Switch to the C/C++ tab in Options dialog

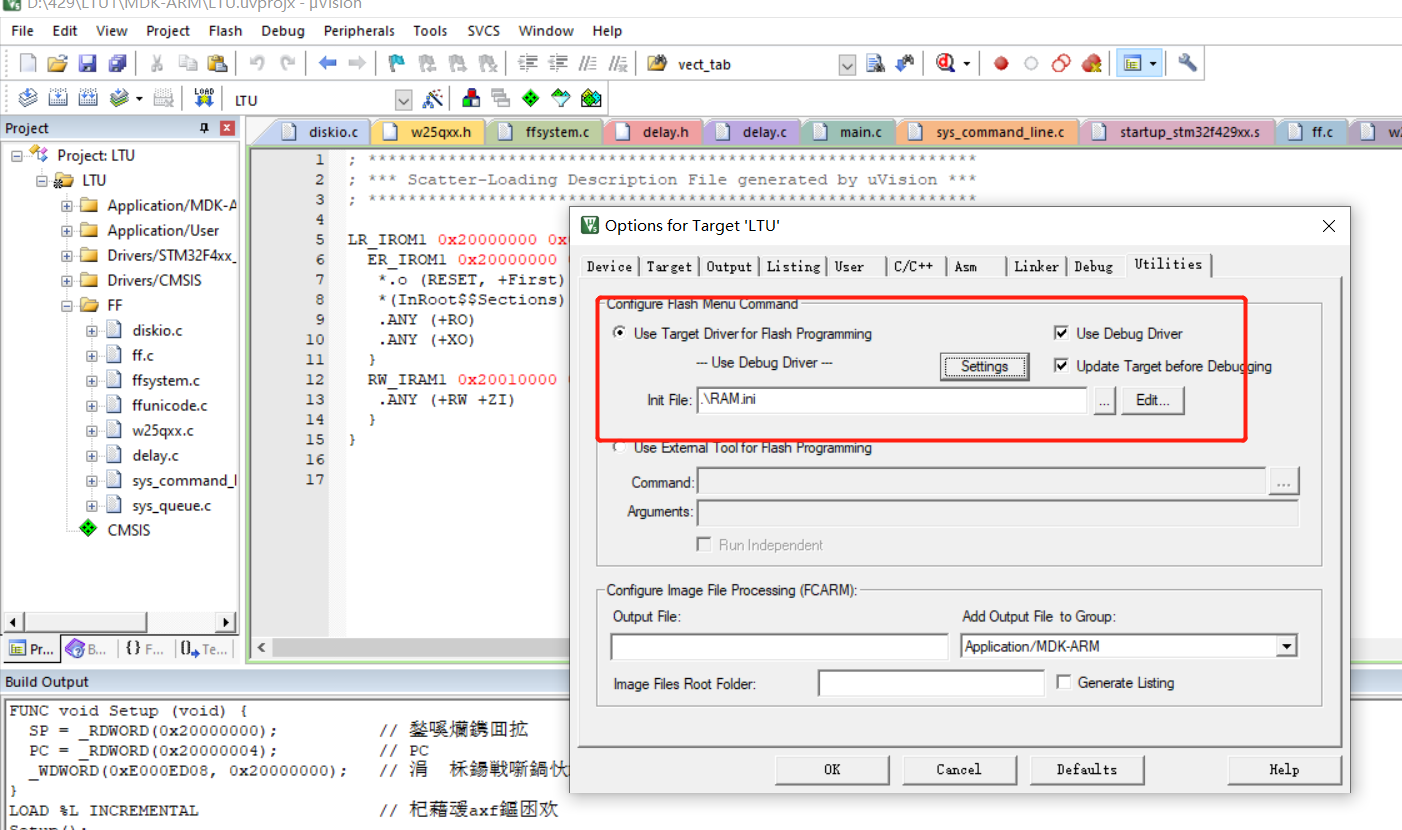[x=913, y=266]
